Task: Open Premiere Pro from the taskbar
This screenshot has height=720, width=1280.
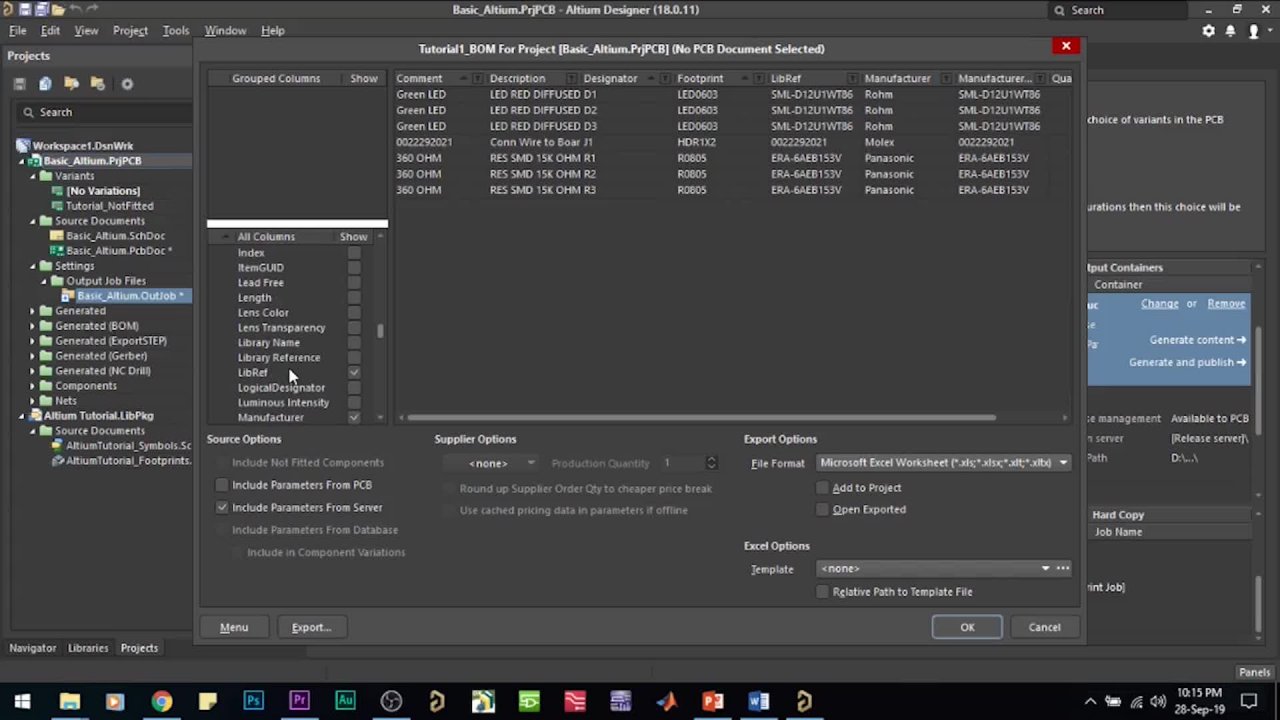Action: (299, 701)
